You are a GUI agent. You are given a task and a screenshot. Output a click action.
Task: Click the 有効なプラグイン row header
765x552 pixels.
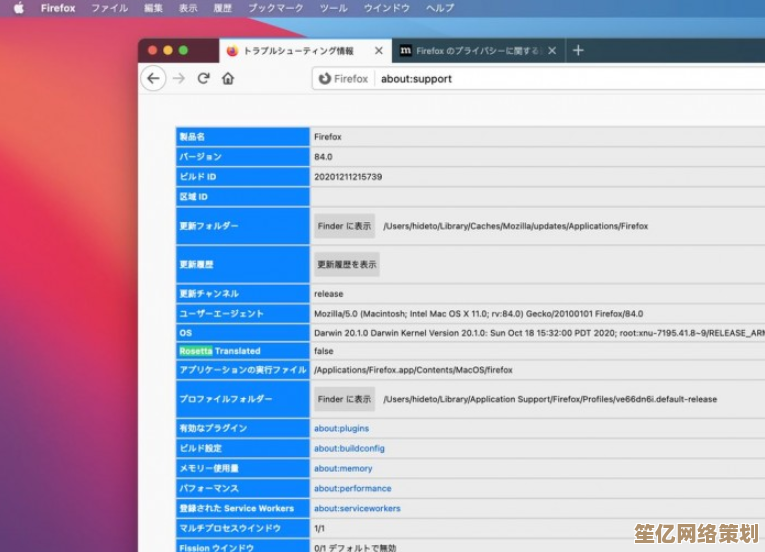click(x=242, y=428)
